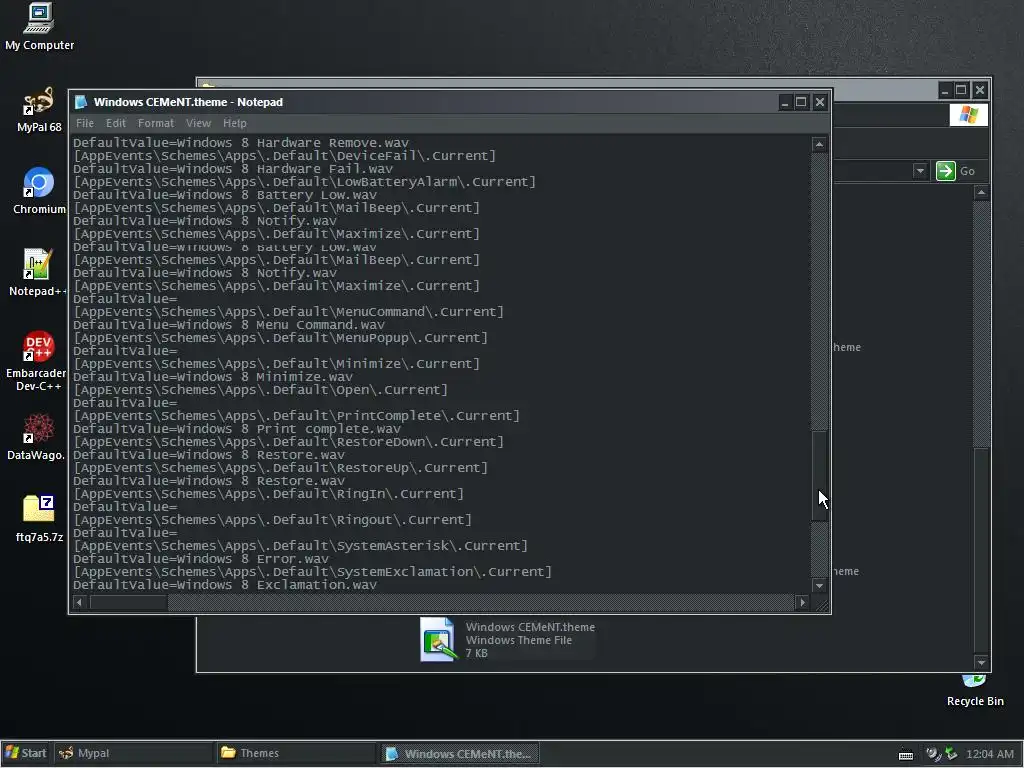Click the PrintComplete\.Current section line

(296, 415)
